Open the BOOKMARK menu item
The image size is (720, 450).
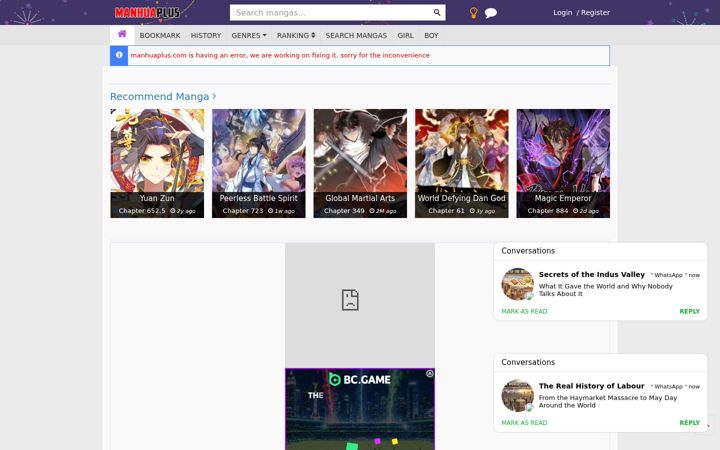(x=160, y=35)
